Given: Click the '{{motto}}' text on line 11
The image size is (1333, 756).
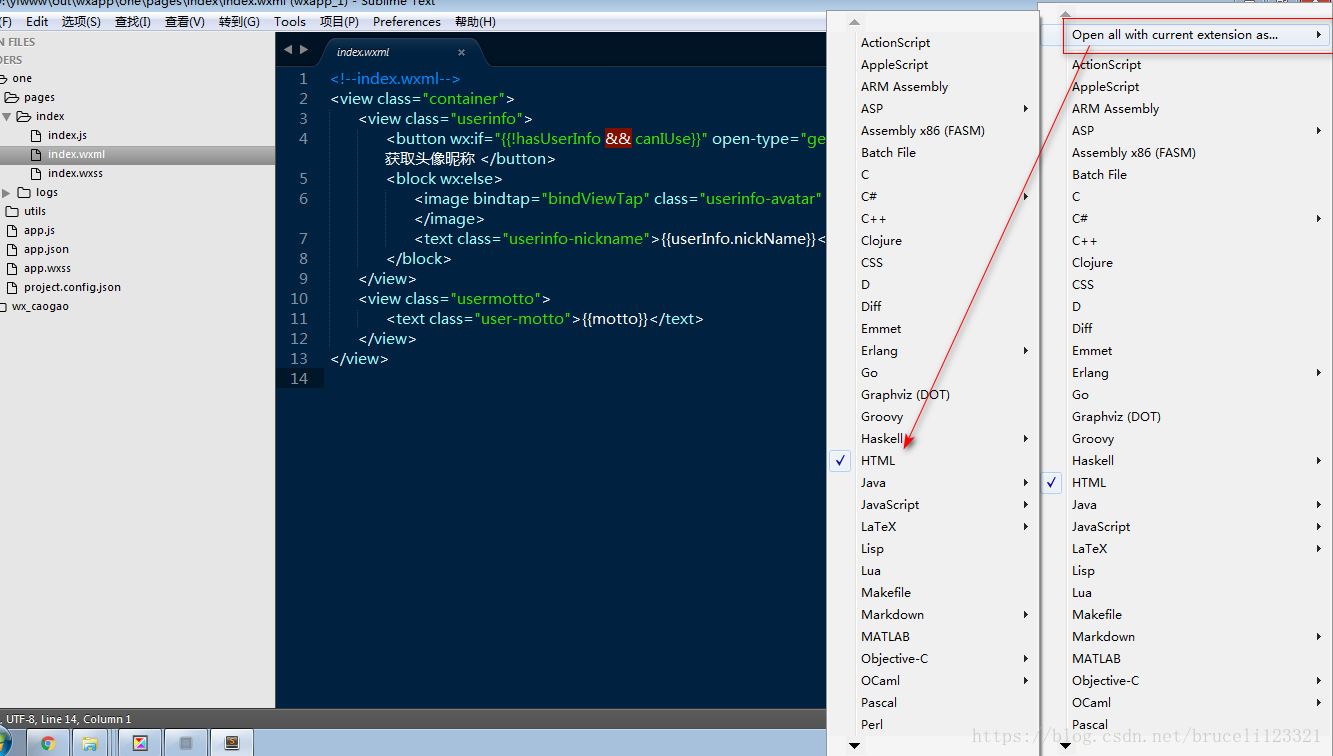Looking at the screenshot, I should (x=616, y=318).
